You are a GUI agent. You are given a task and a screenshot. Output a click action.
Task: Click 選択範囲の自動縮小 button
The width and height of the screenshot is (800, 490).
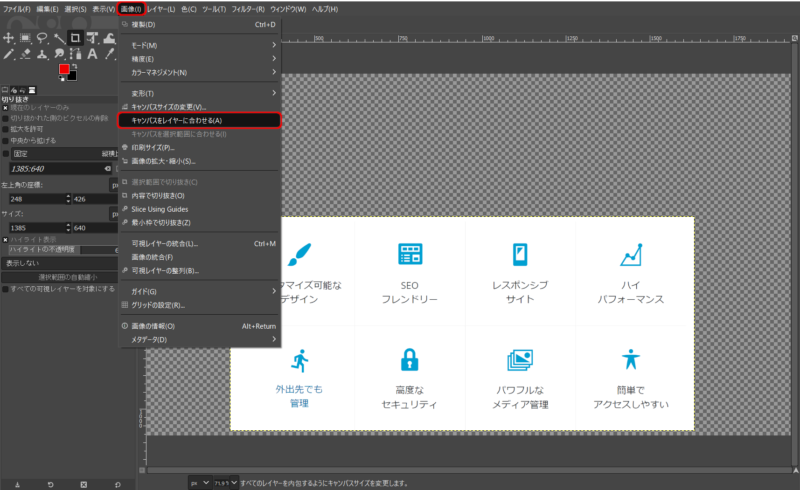pyautogui.click(x=60, y=277)
